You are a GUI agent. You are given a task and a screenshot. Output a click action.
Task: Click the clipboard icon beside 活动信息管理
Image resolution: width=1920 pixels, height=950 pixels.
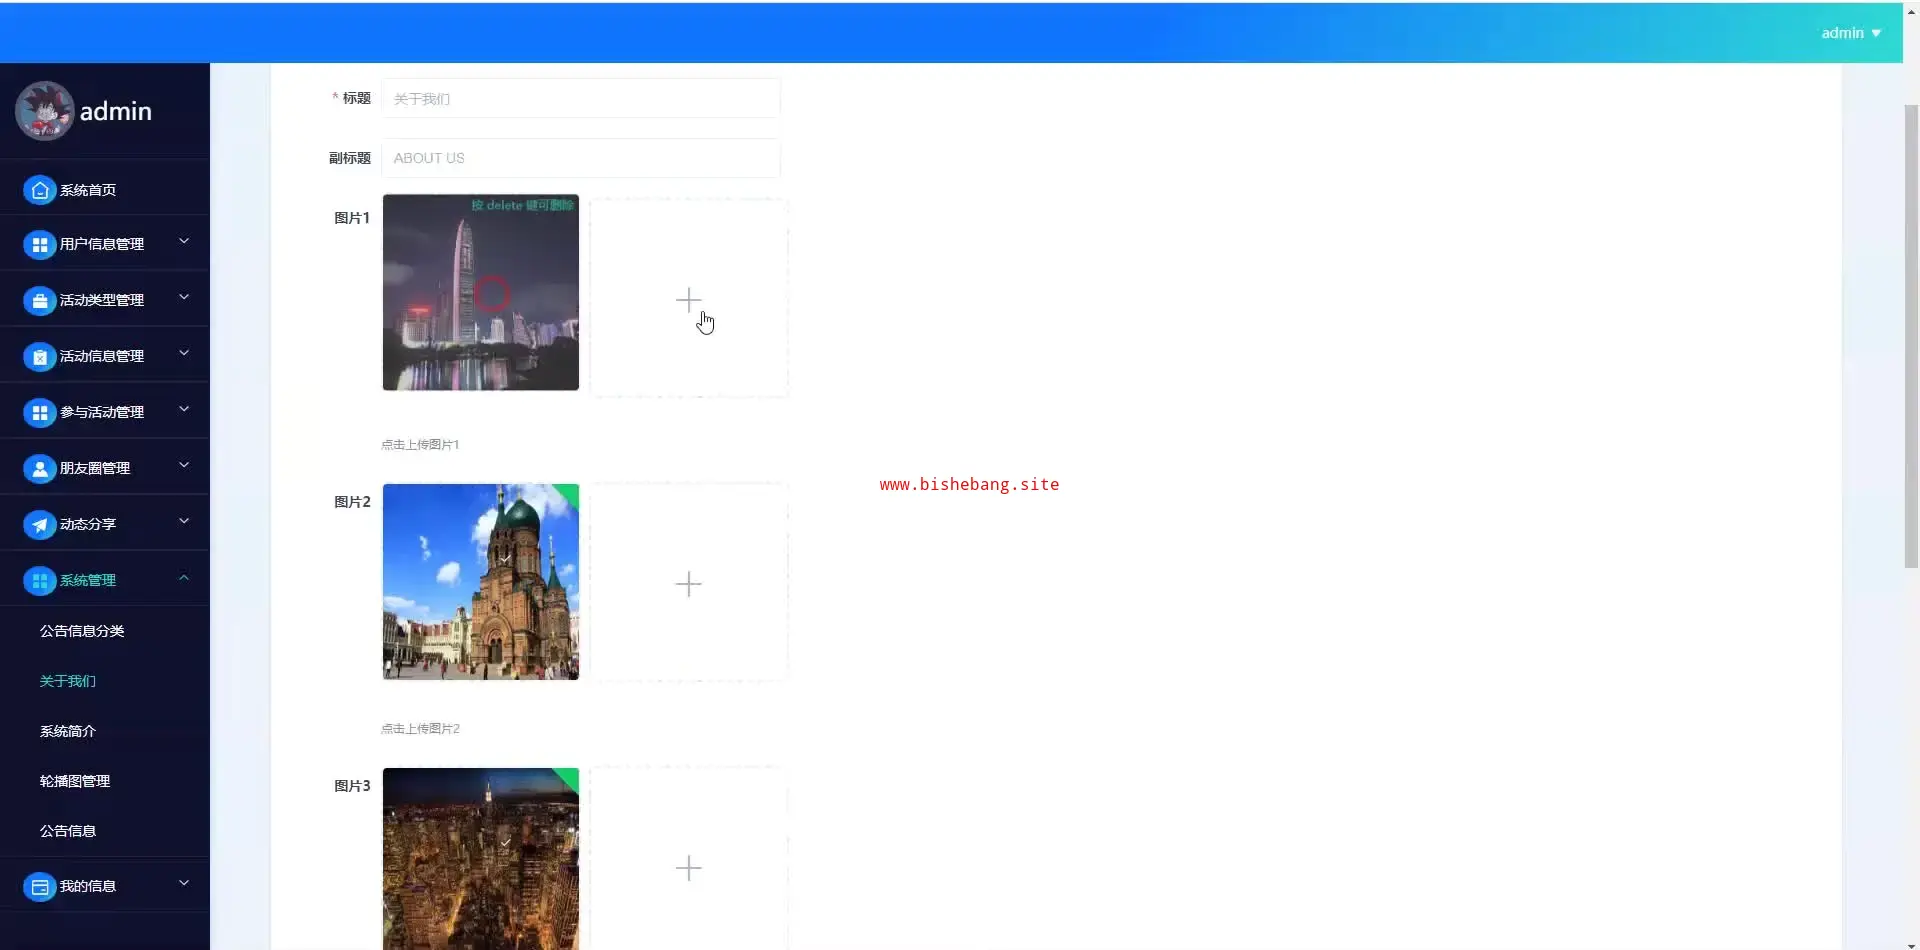40,356
